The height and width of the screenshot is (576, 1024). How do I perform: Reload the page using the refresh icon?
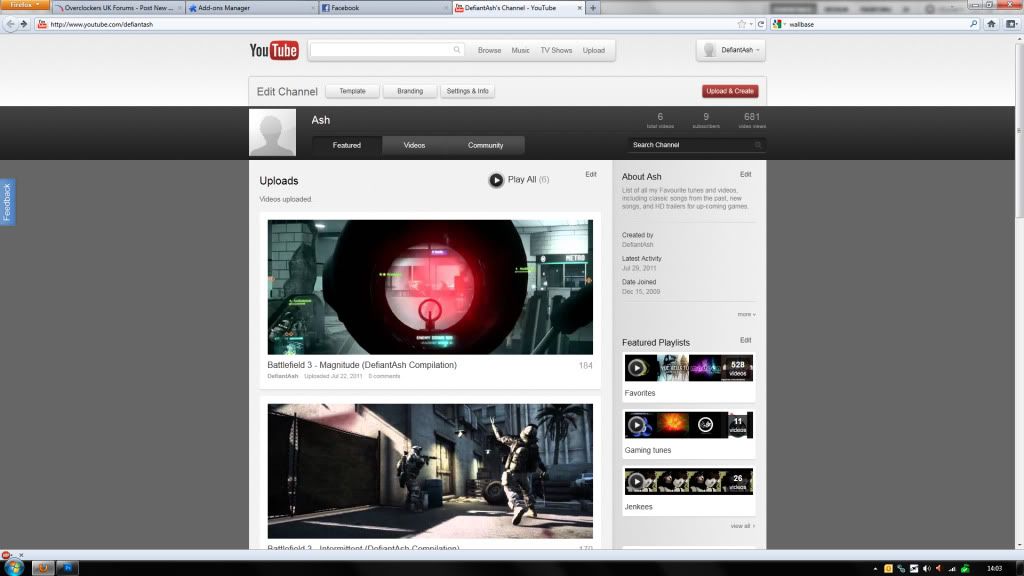tap(761, 23)
